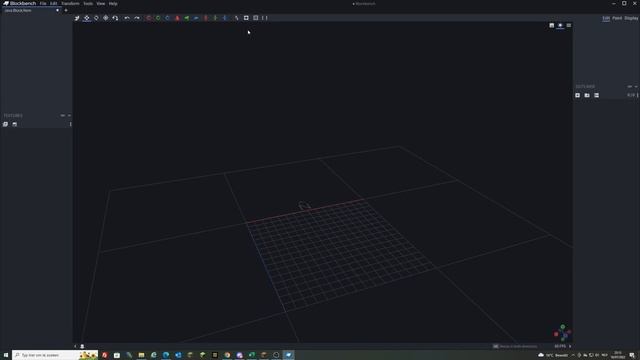Open the taskbar notification center icon
The image size is (640, 360).
coord(632,356)
